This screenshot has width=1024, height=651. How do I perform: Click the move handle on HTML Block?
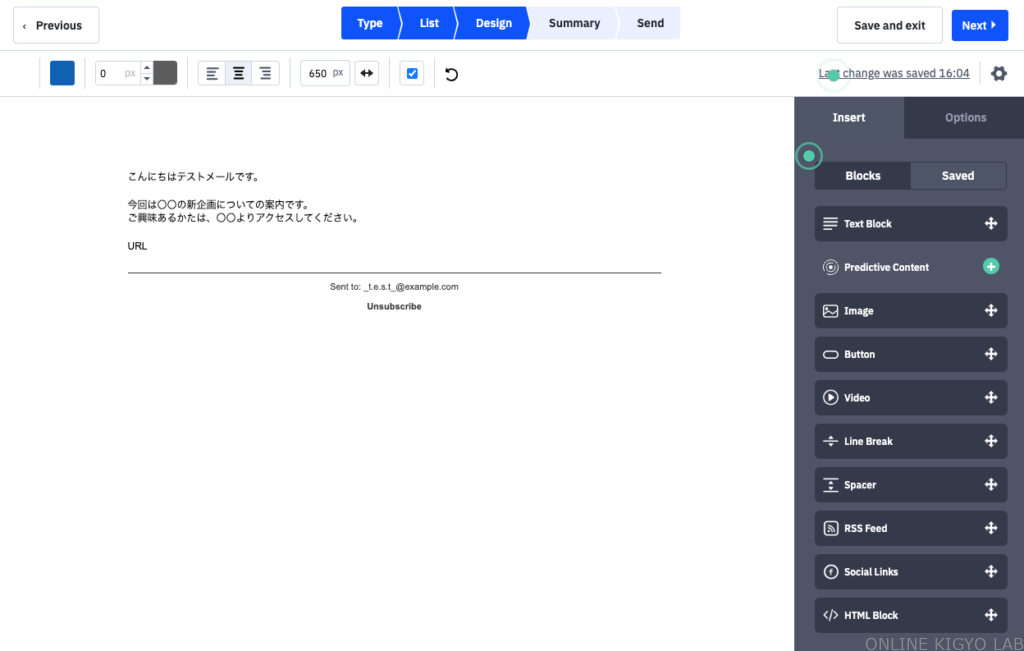point(990,615)
